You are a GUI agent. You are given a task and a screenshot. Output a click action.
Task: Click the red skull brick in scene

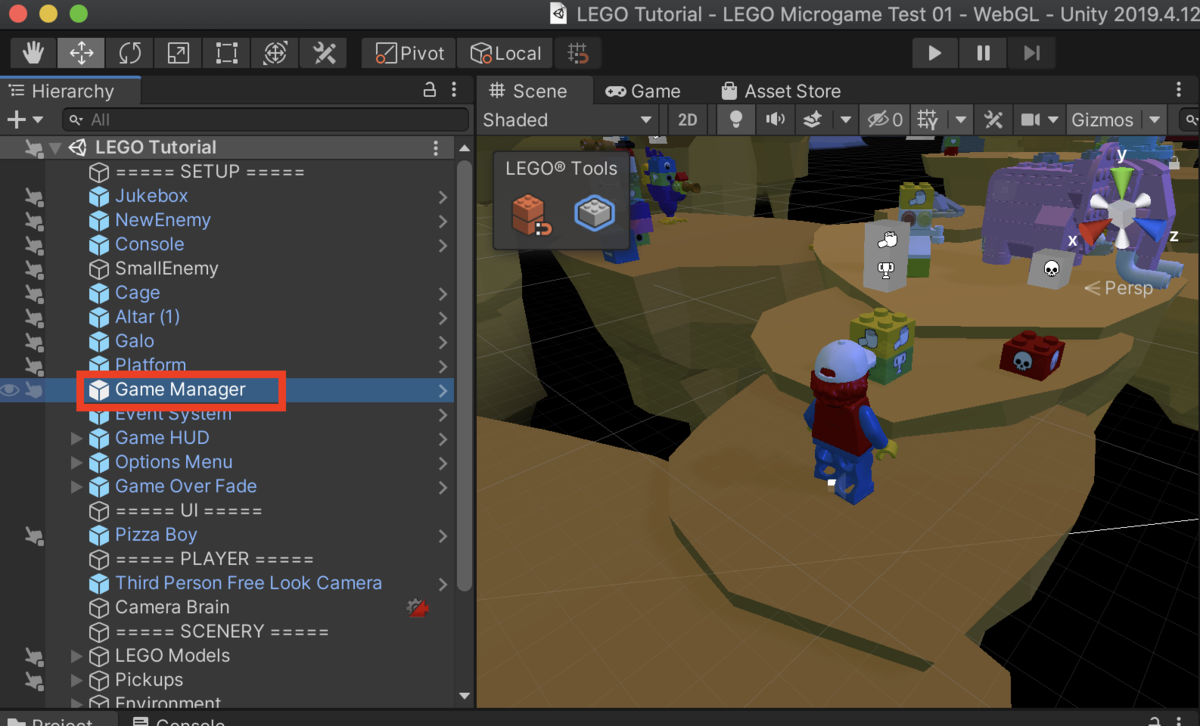click(x=1031, y=357)
